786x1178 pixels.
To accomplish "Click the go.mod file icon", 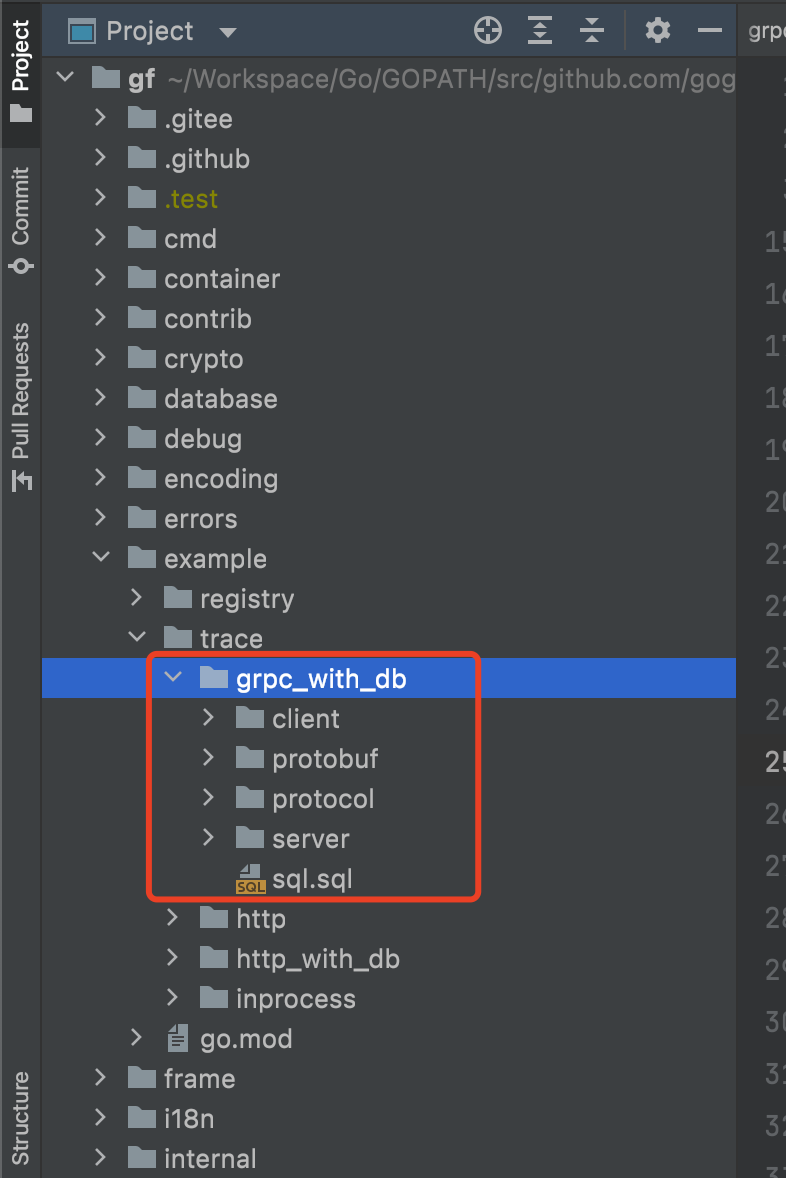I will pos(178,1039).
